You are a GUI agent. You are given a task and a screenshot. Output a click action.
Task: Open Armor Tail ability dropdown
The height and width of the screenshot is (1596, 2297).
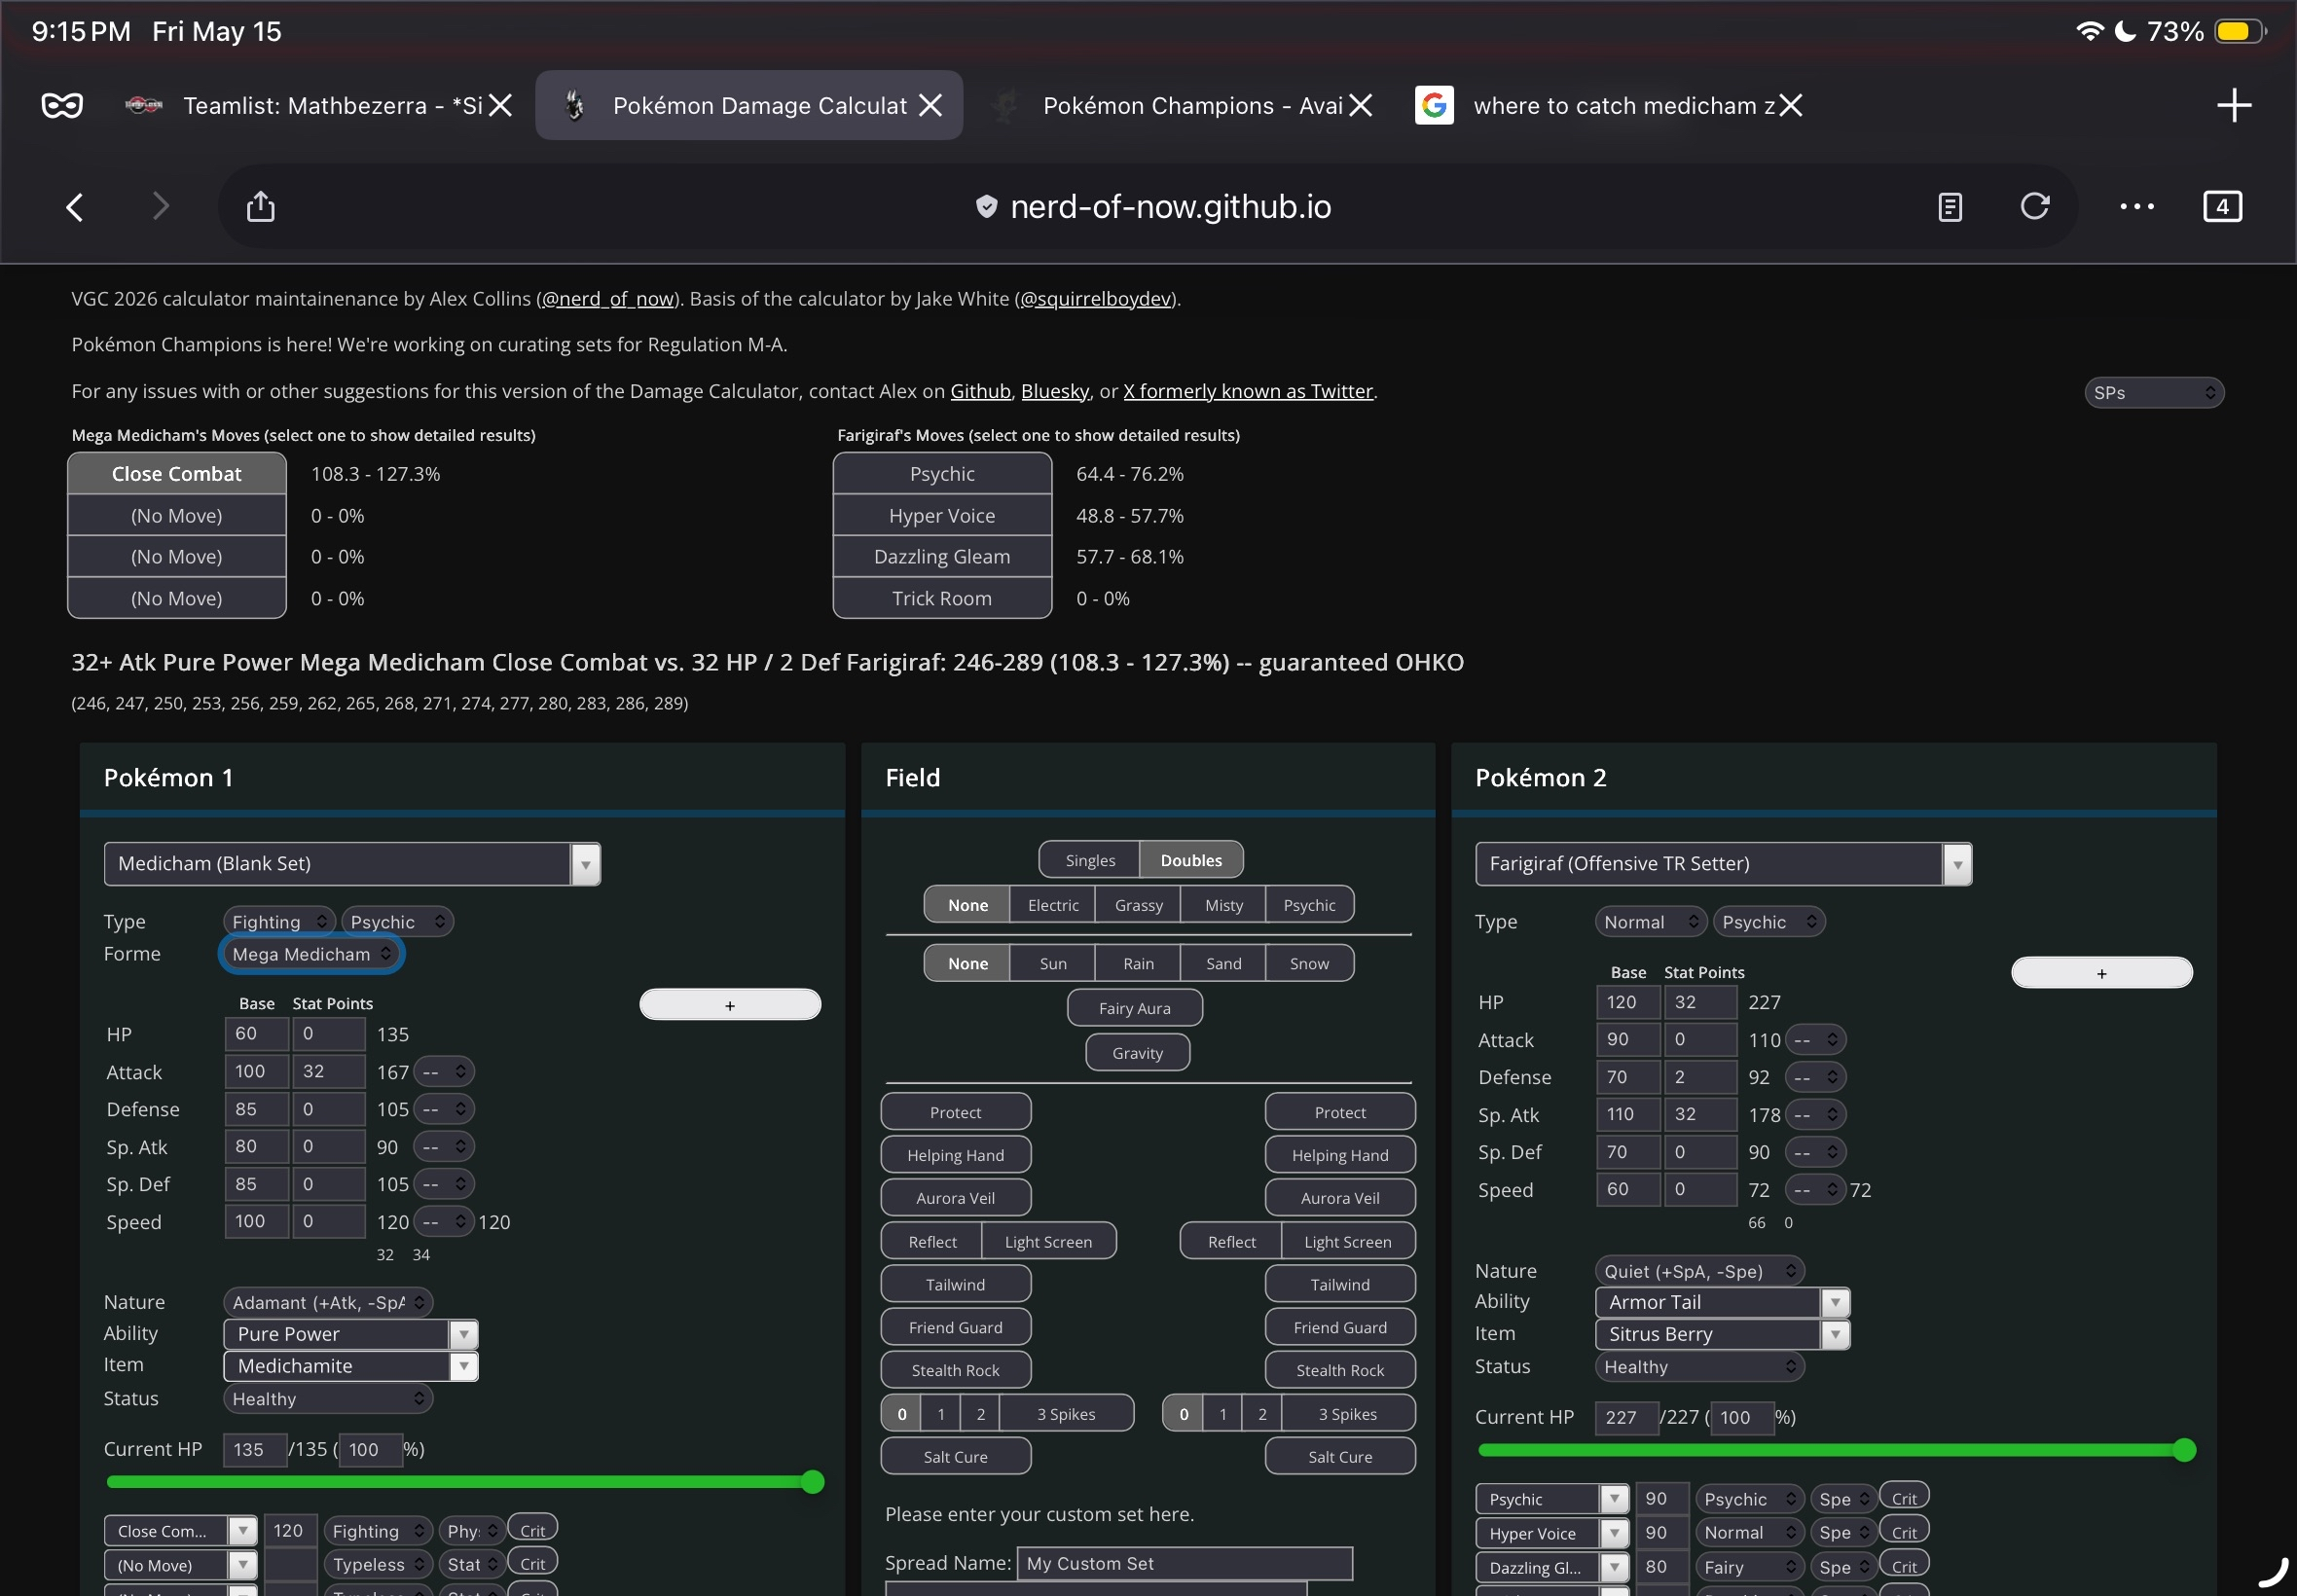pyautogui.click(x=1722, y=1302)
